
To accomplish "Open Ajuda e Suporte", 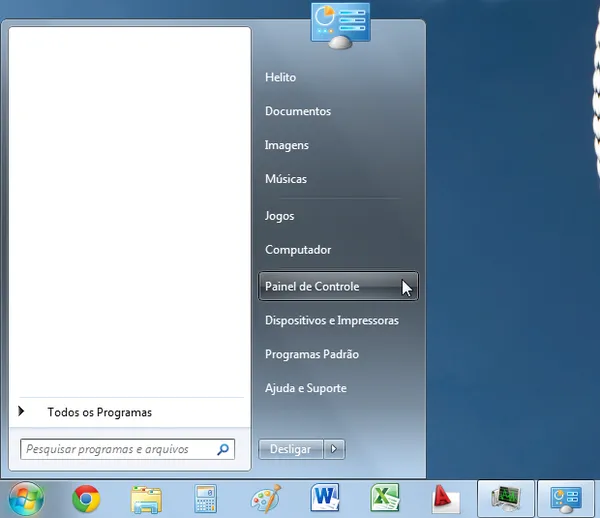I will point(306,388).
